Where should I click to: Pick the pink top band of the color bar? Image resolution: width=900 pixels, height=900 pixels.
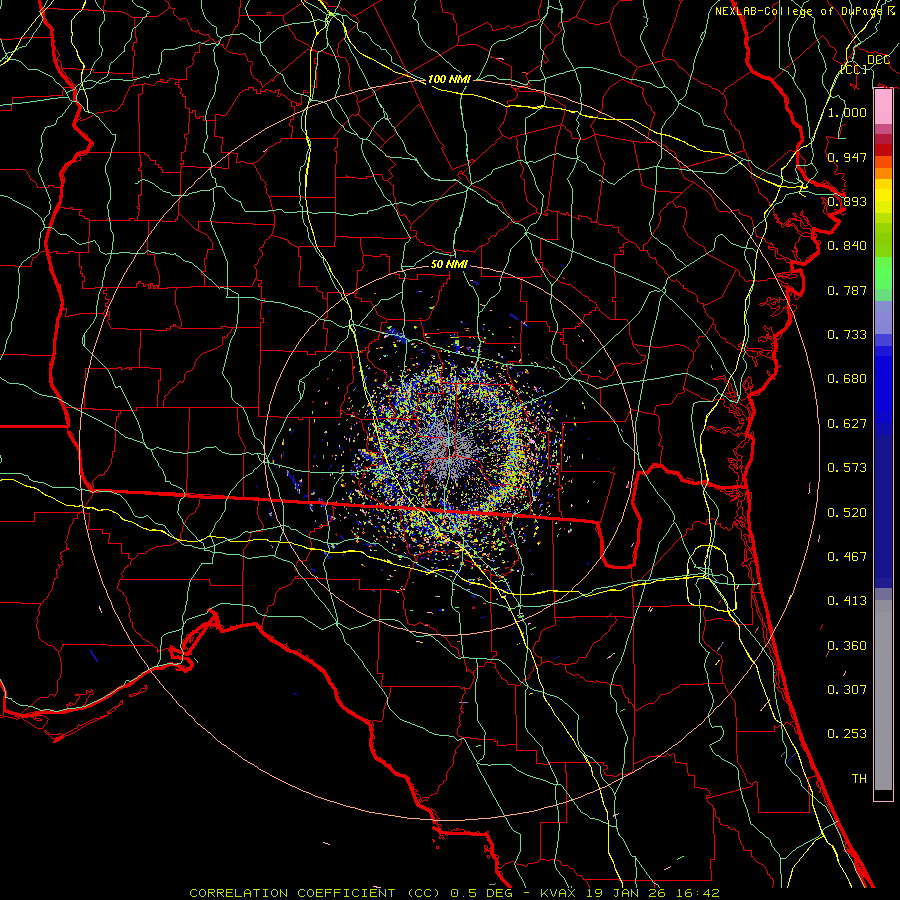pyautogui.click(x=883, y=107)
